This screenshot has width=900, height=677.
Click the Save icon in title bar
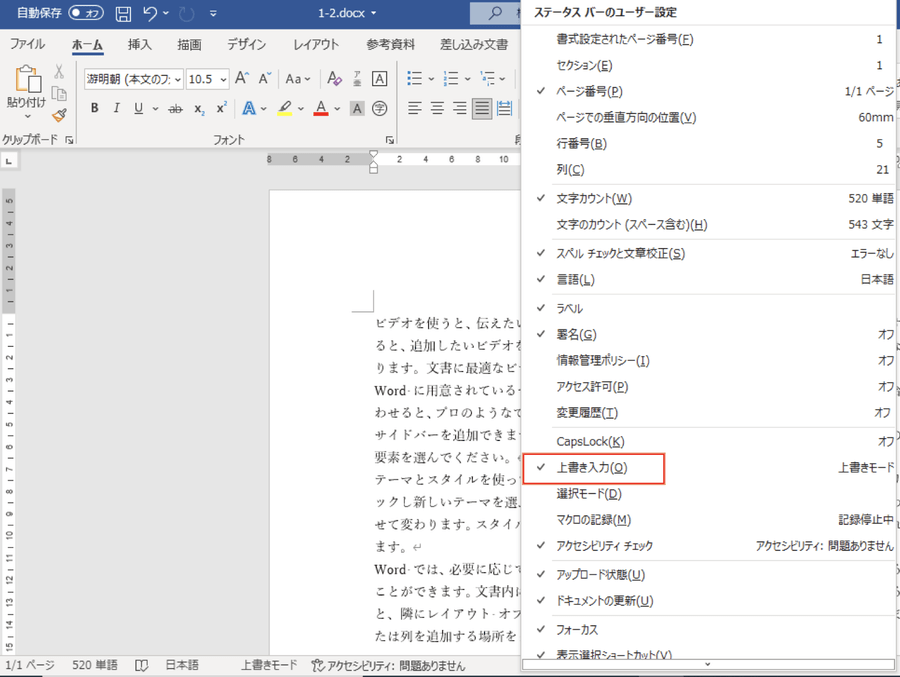tap(123, 13)
